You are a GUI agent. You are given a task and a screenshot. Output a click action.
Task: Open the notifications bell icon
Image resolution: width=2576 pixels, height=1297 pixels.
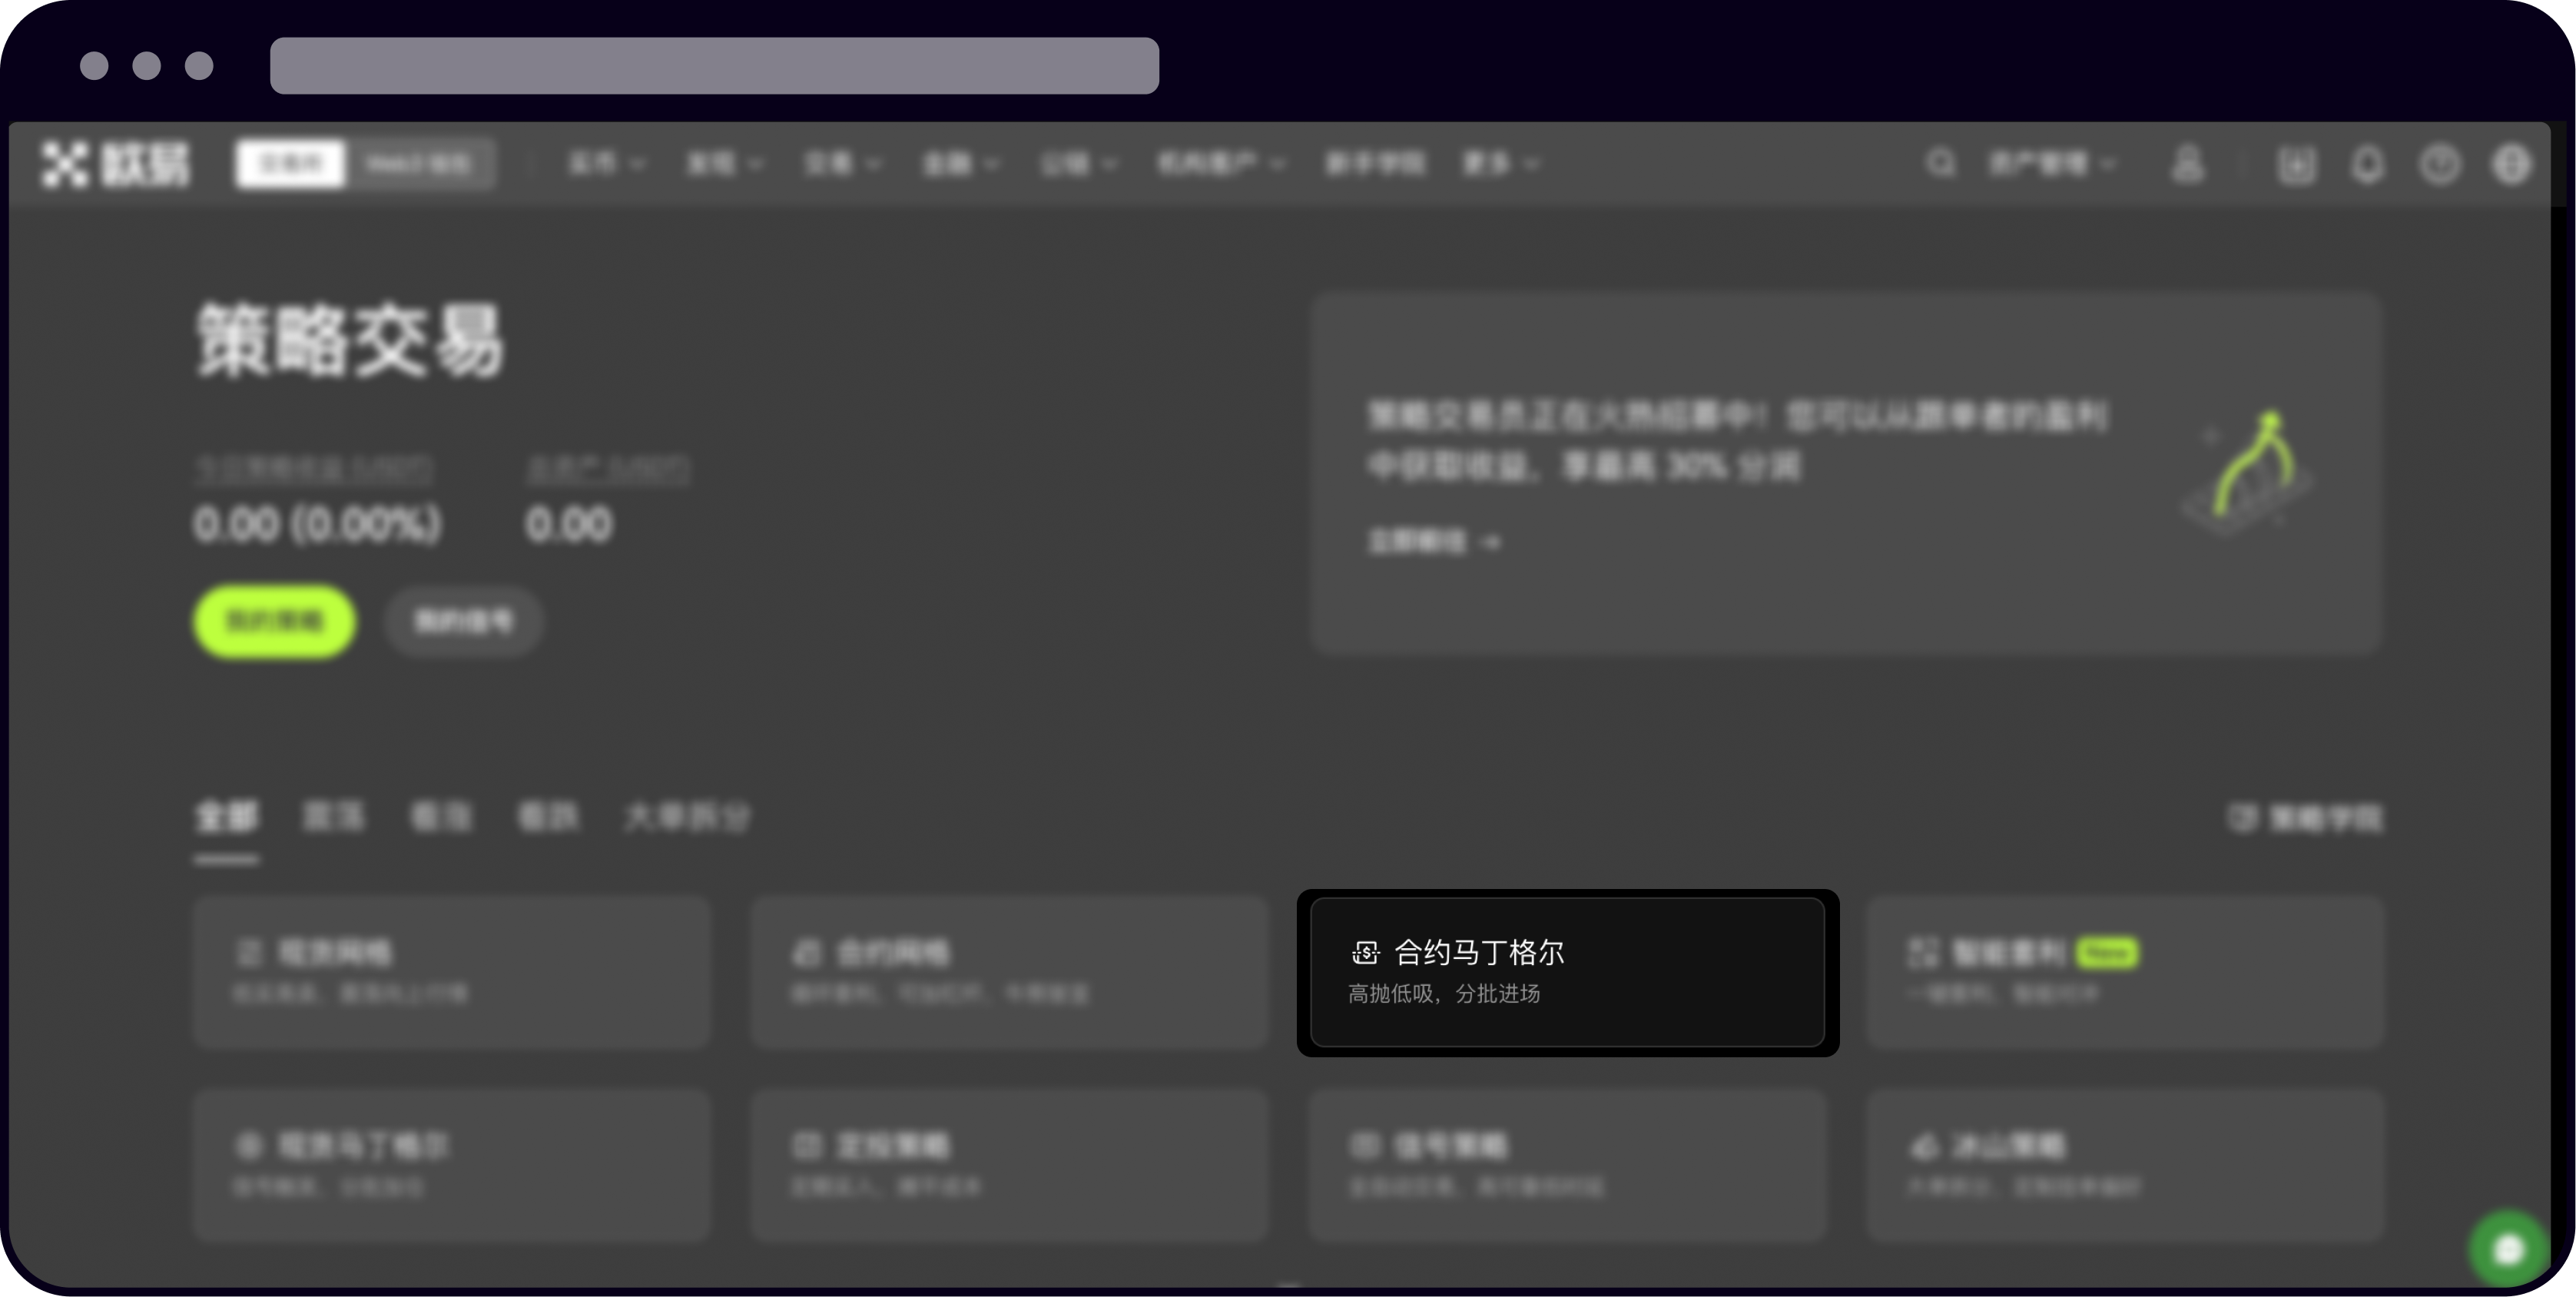[x=2367, y=164]
